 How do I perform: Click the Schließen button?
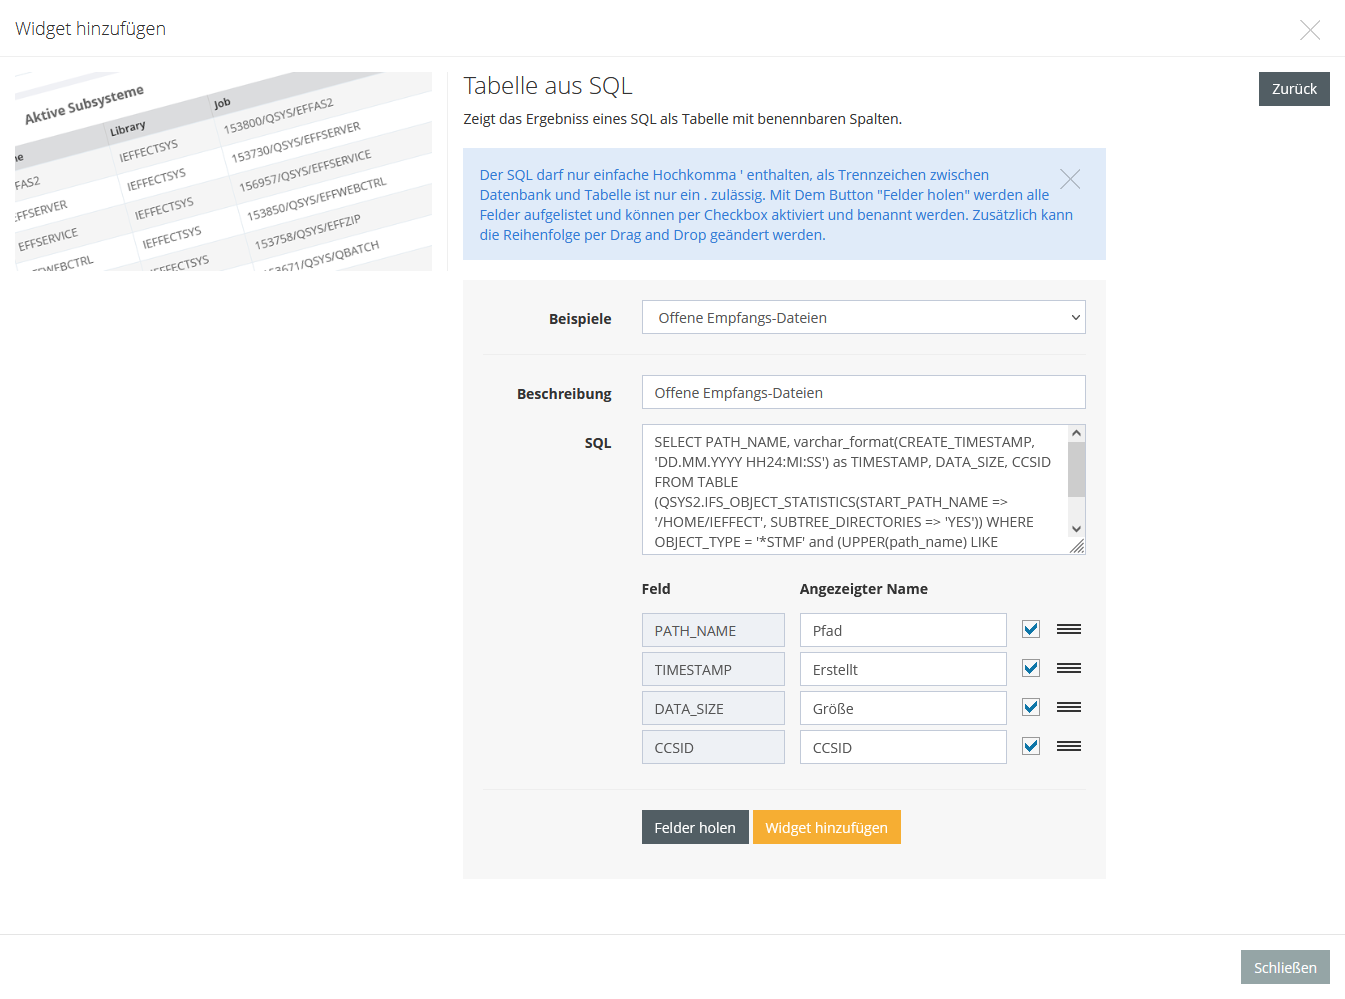[1285, 967]
